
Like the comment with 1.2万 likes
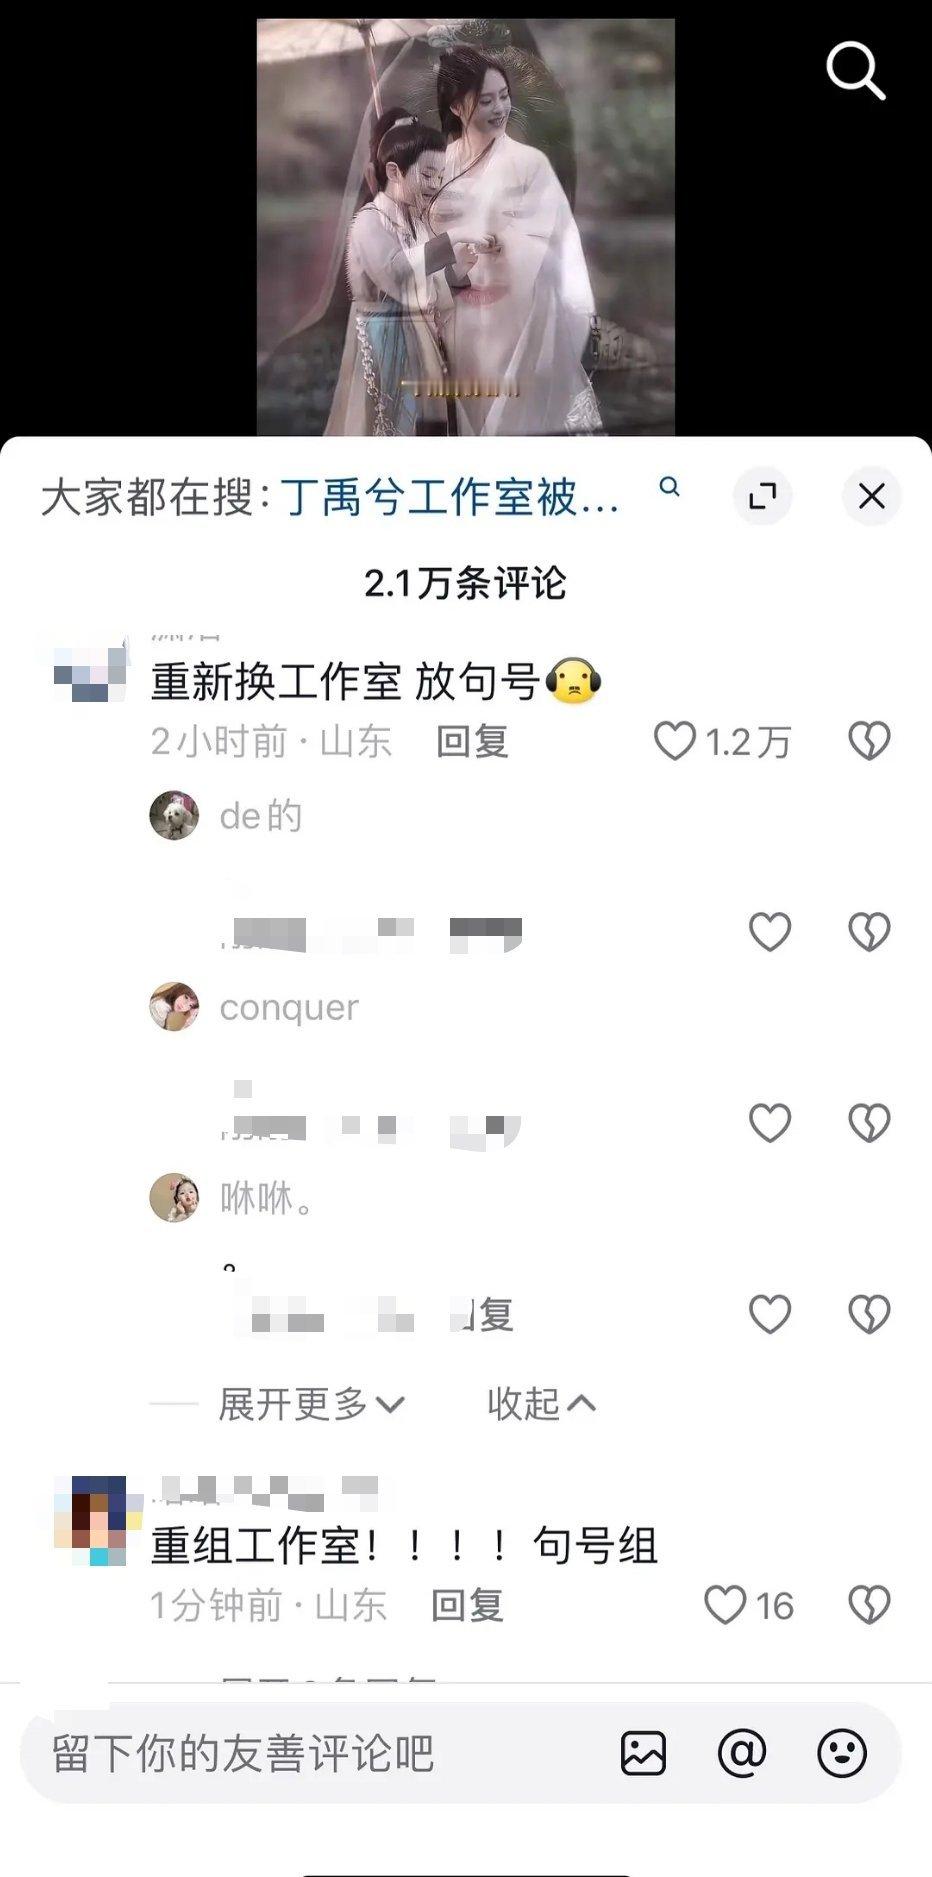[674, 741]
